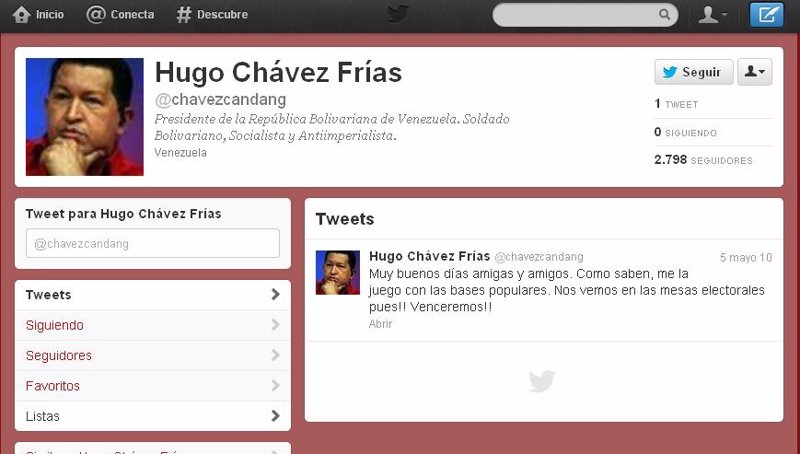Click the large Hugo Chávez profile photo
This screenshot has width=800, height=454.
click(85, 117)
